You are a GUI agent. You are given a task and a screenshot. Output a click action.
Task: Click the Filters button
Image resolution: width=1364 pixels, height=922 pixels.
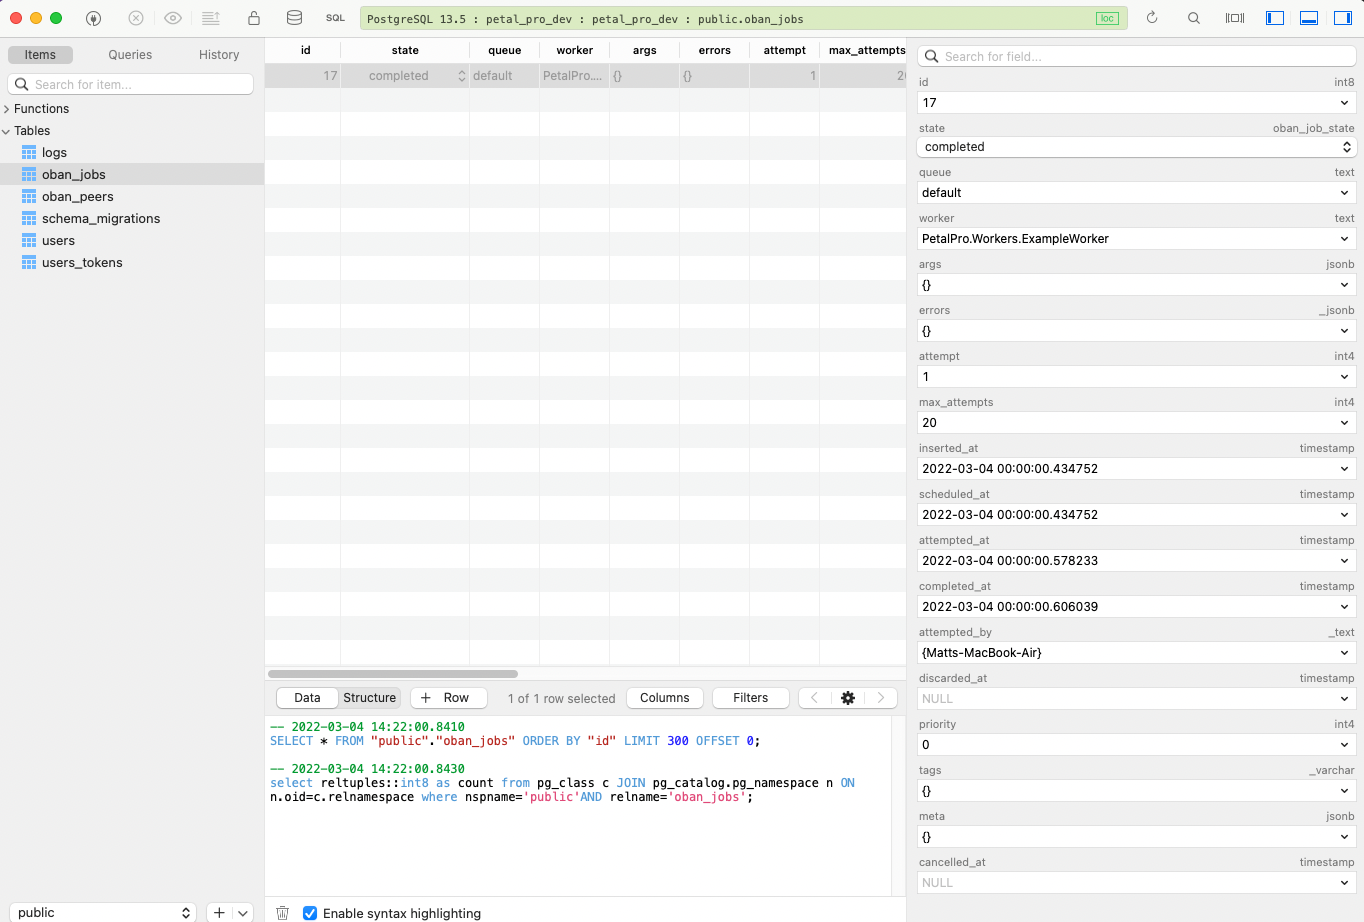coord(750,698)
